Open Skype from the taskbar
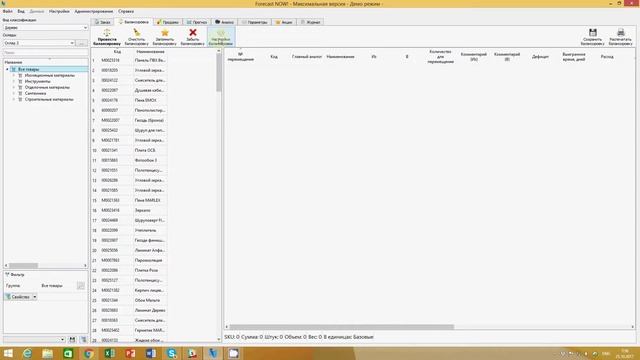 point(172,353)
